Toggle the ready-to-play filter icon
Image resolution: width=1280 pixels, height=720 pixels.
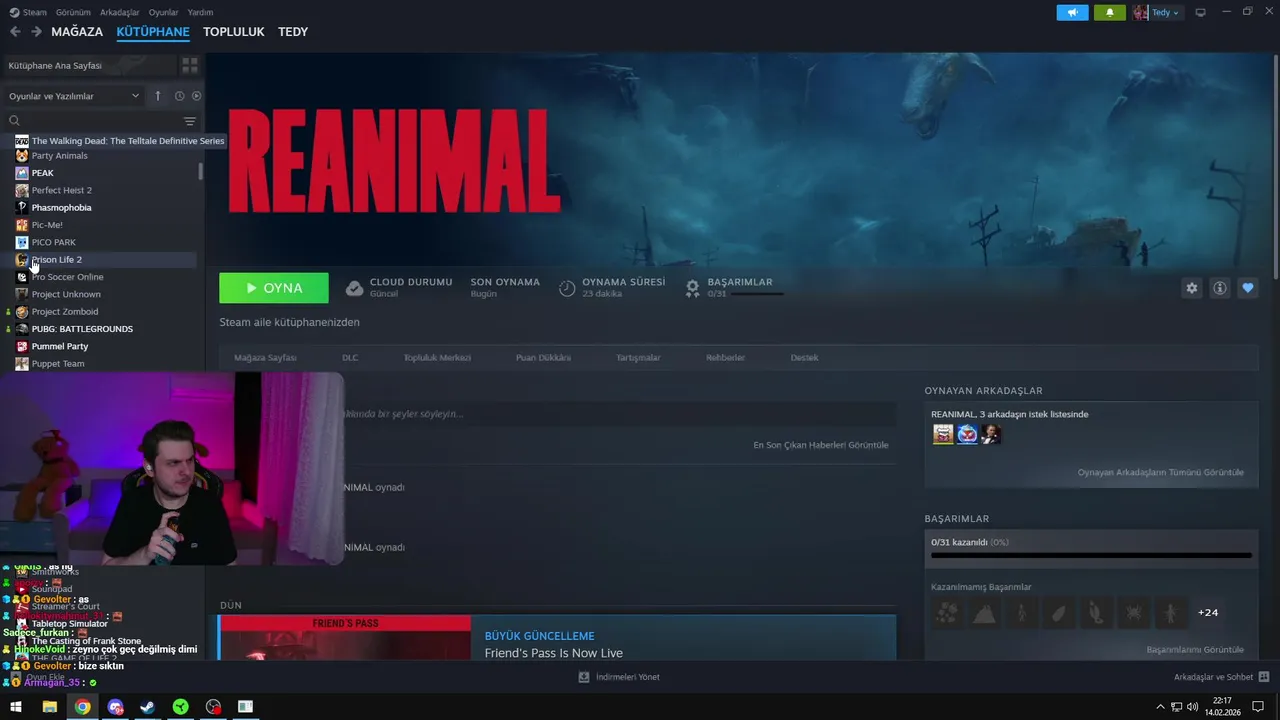196,96
